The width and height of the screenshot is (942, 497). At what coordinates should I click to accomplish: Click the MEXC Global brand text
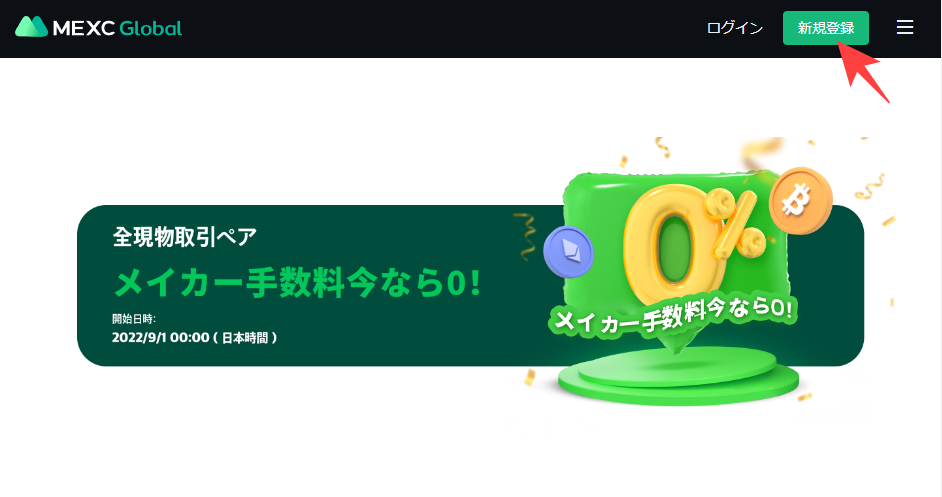pos(117,28)
